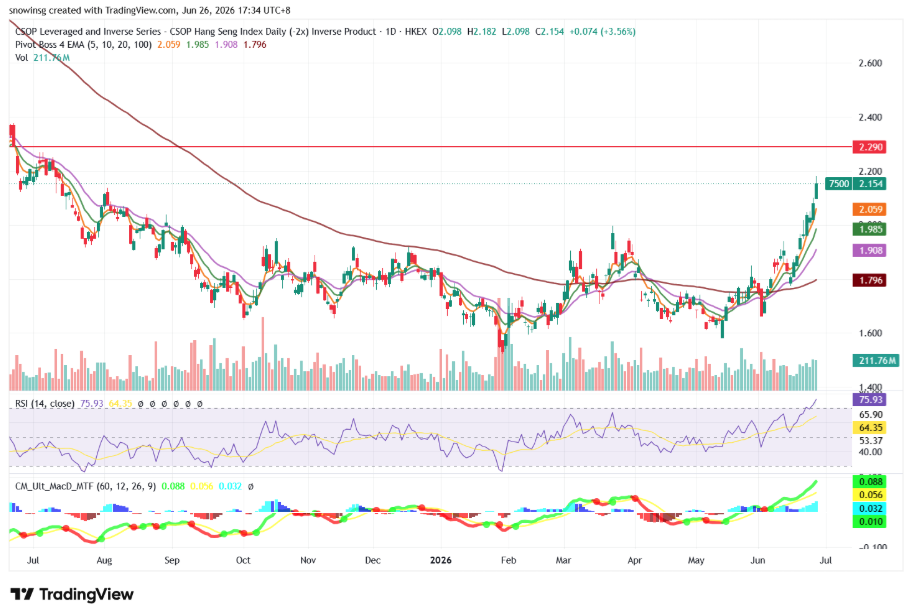Select the open value O2.098
This screenshot has width=911, height=614.
coord(447,31)
